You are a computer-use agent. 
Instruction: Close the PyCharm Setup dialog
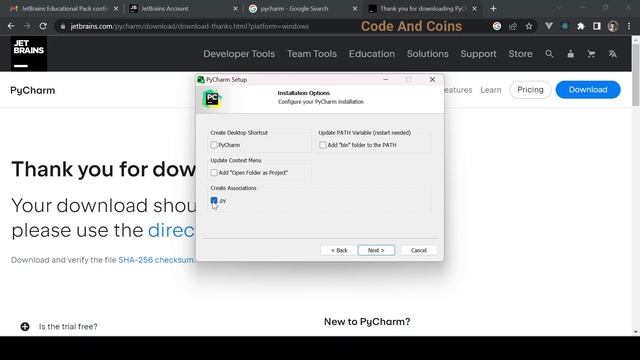[x=432, y=80]
